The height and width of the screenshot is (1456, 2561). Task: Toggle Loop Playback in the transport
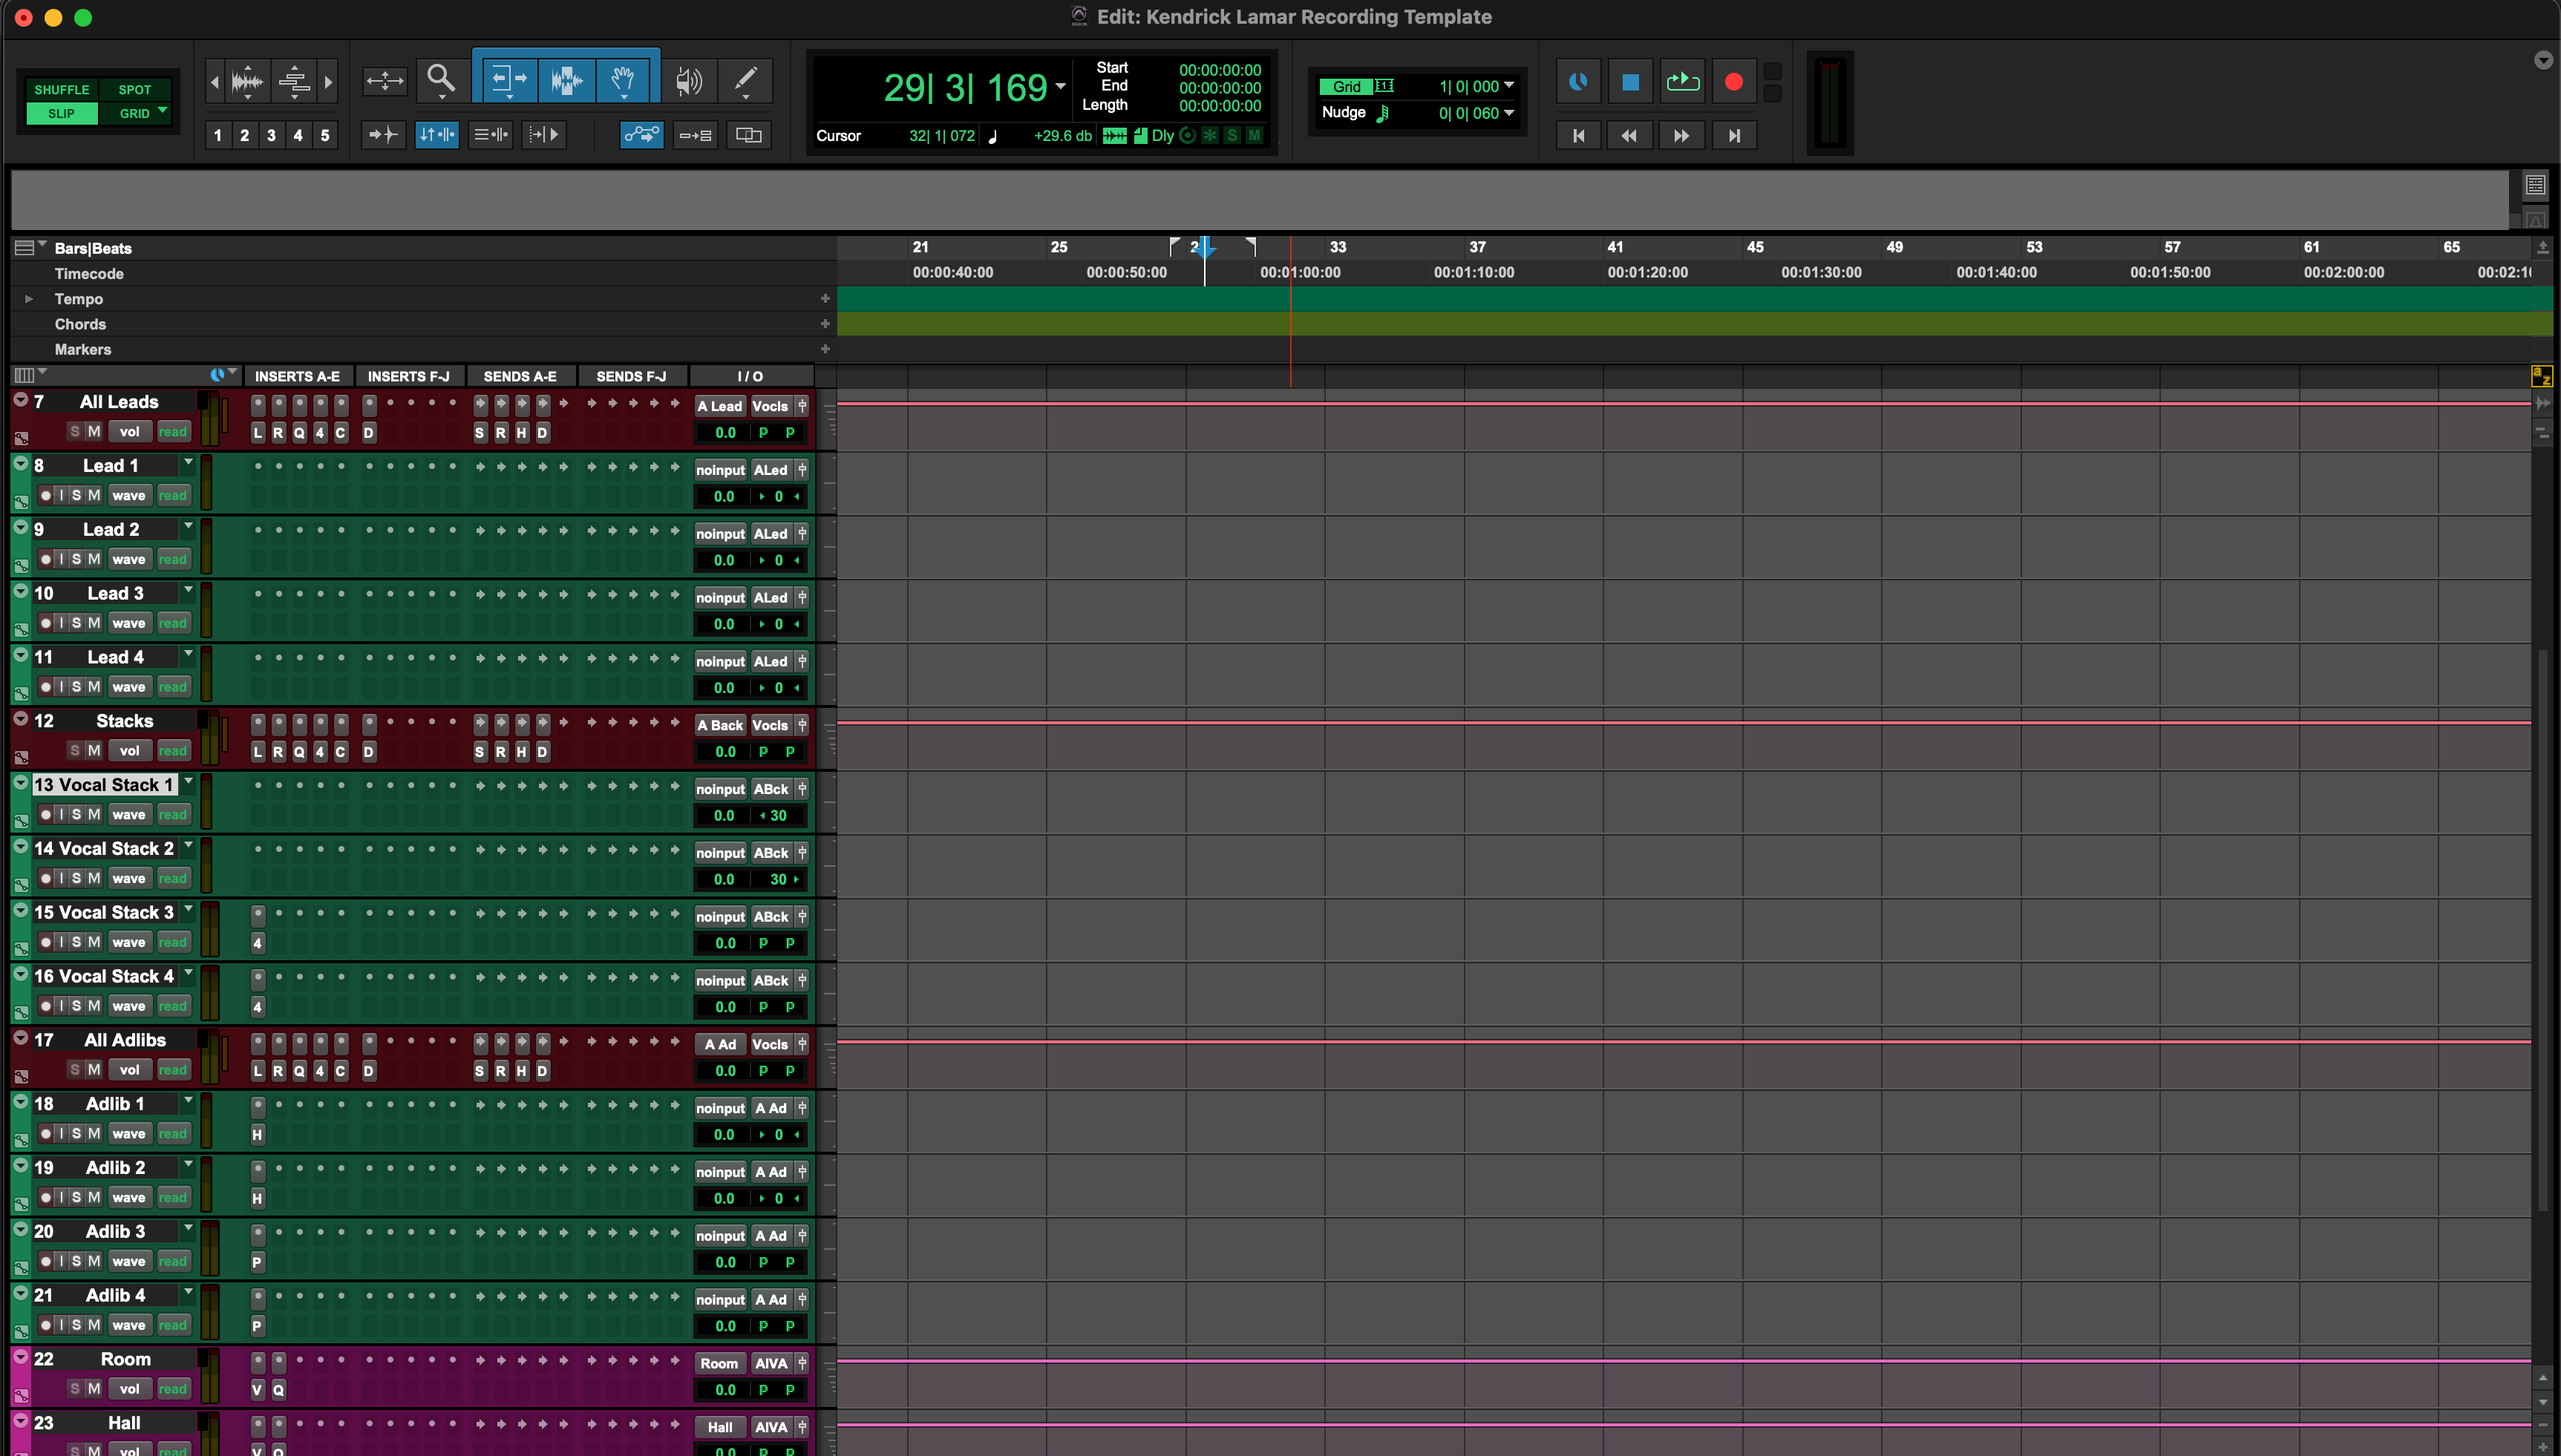tap(1682, 81)
